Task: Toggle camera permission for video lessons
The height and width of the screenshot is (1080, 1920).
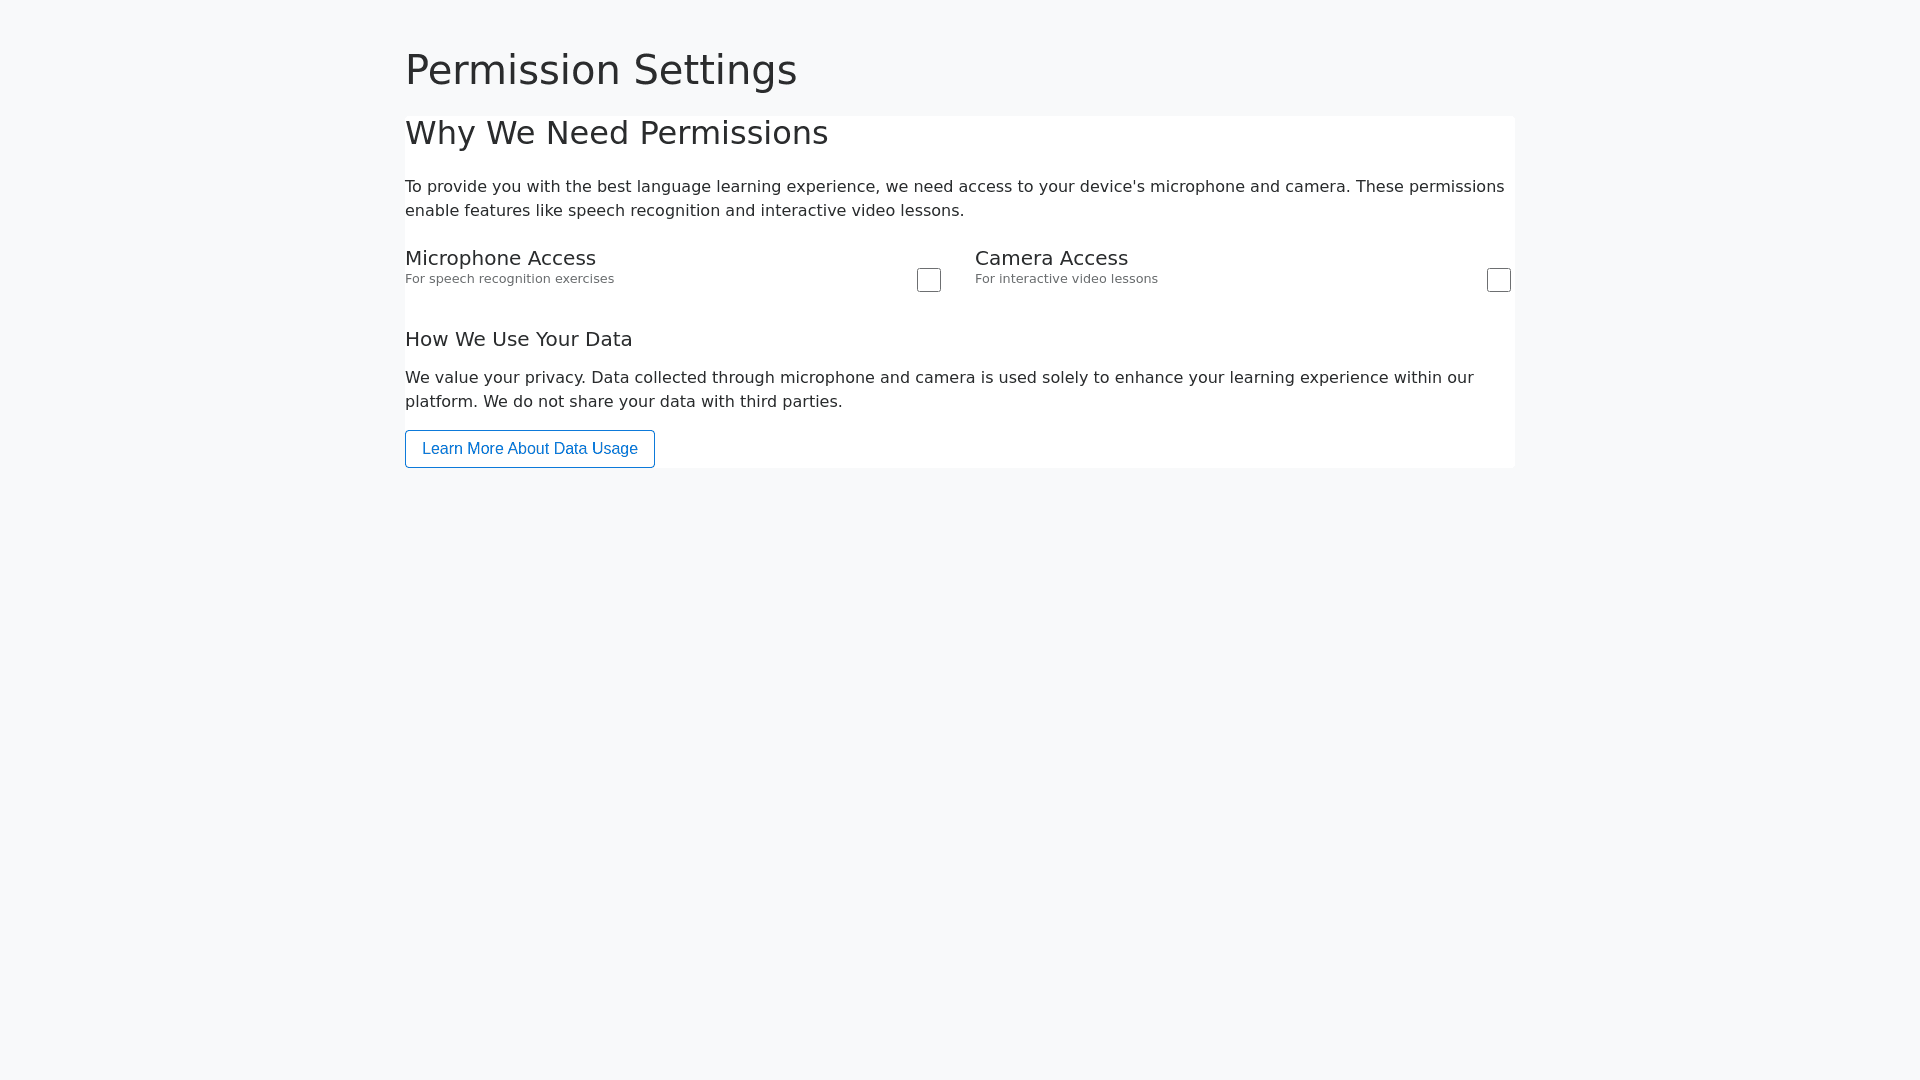Action: [1498, 280]
